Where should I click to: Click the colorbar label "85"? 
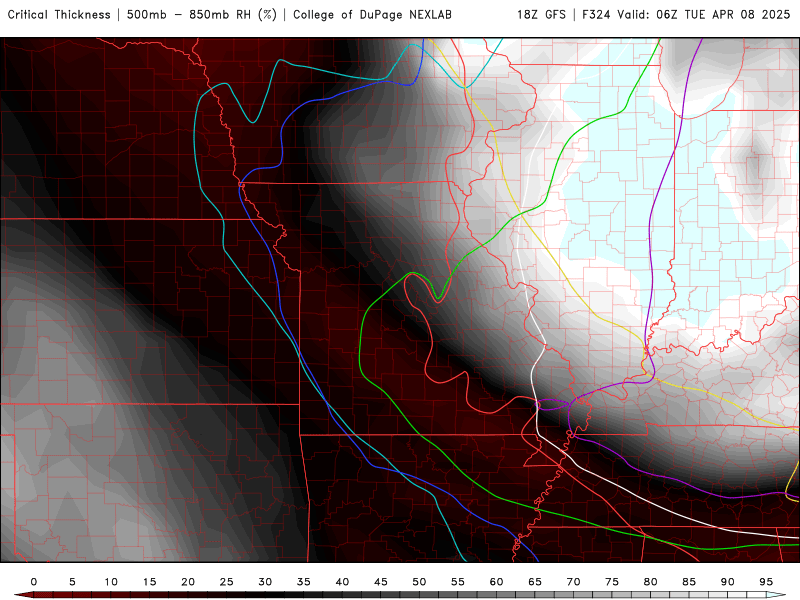tap(689, 582)
